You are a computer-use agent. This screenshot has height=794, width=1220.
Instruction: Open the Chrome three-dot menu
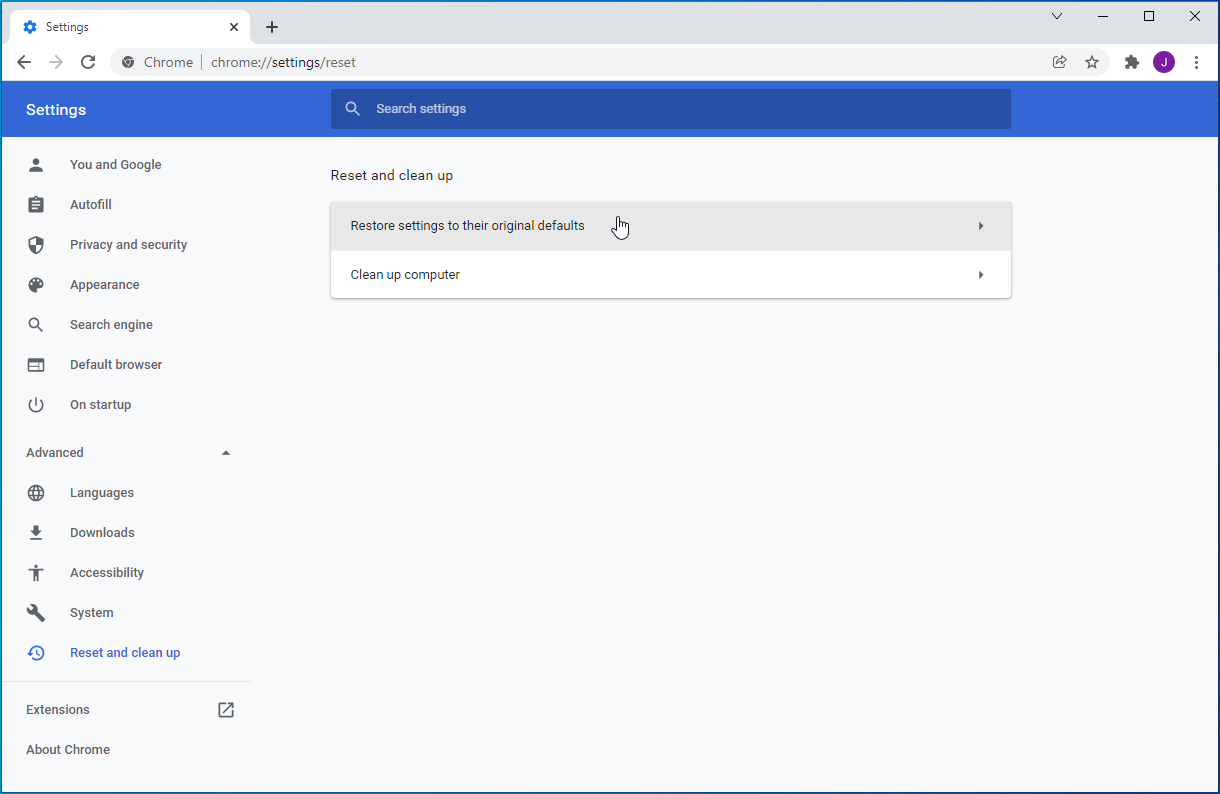(1197, 61)
